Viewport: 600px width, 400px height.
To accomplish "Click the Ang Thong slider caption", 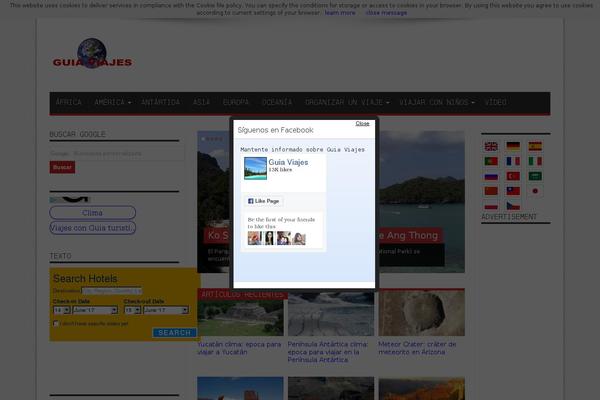I will [409, 235].
